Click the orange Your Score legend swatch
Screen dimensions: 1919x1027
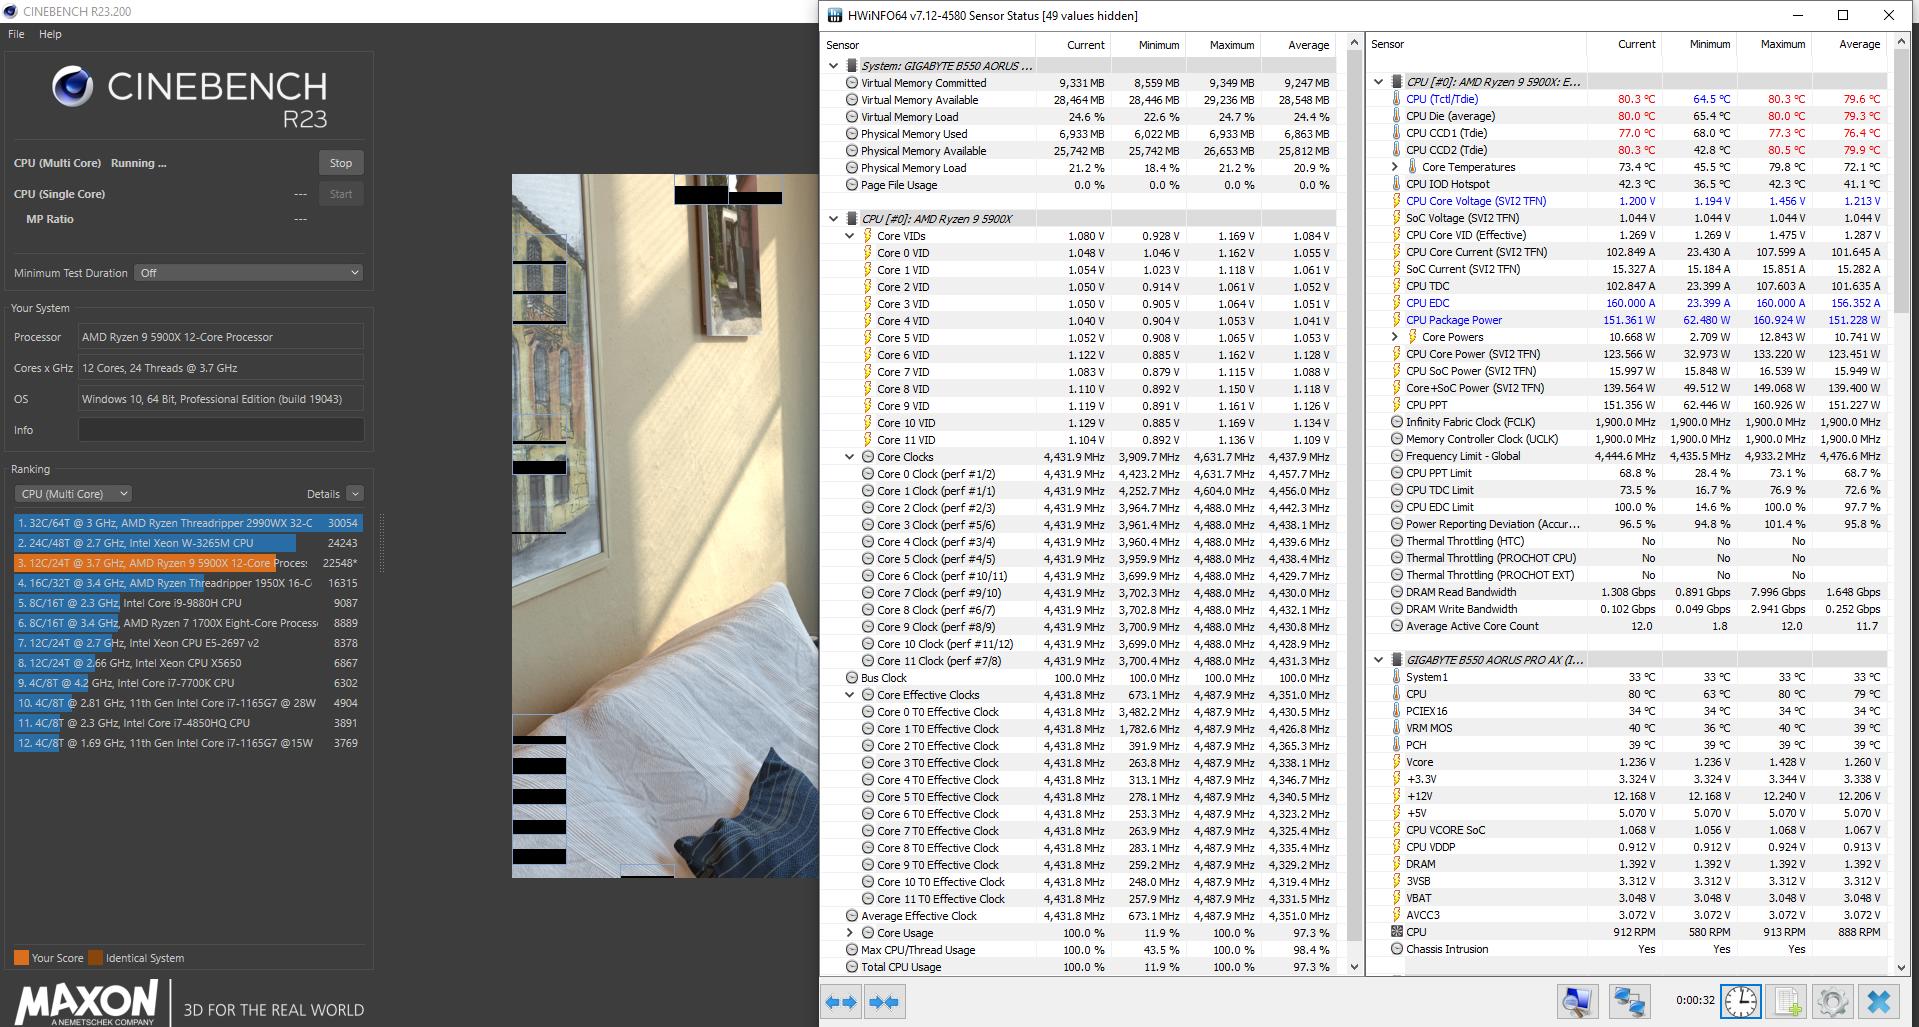[x=21, y=958]
